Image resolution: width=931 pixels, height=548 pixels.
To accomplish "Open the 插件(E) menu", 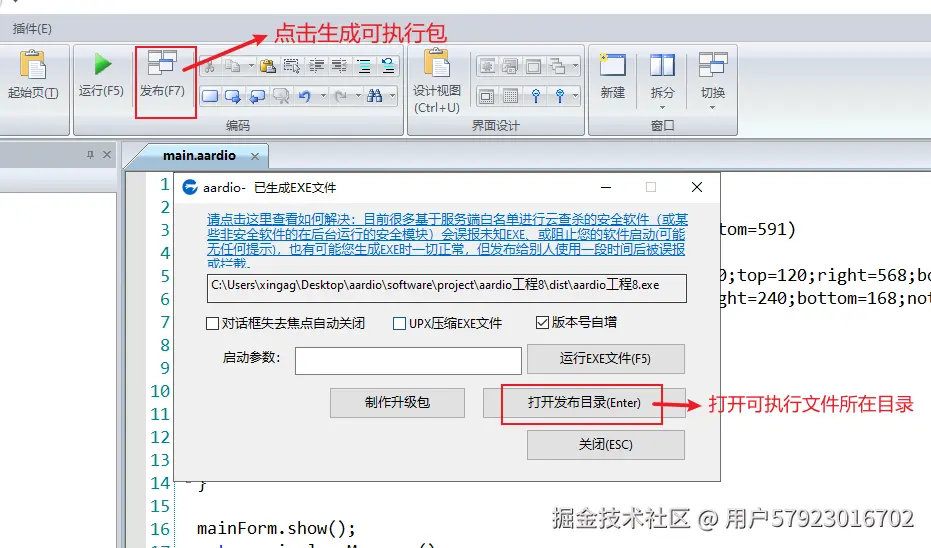I will [32, 28].
